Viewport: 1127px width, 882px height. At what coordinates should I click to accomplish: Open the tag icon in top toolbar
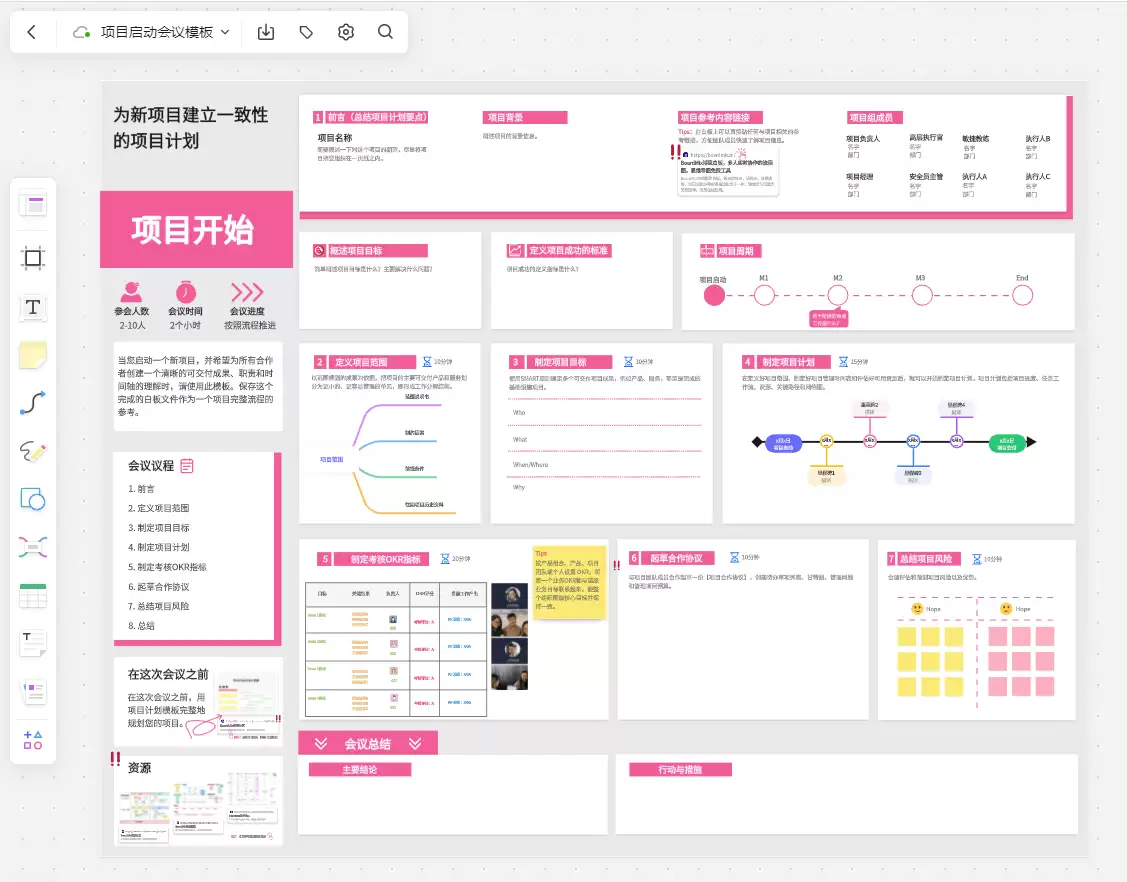point(306,32)
